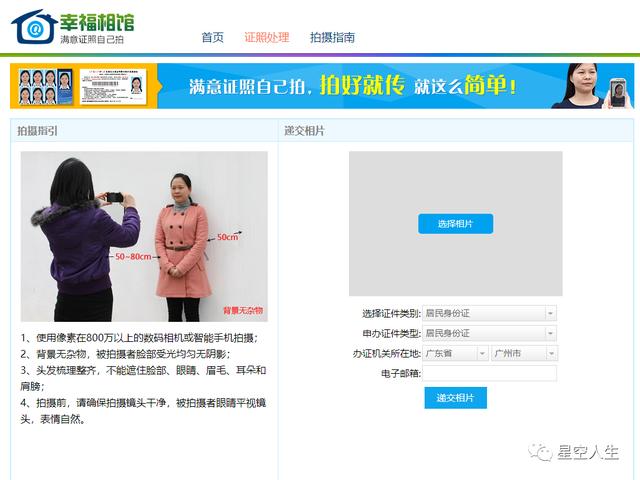The height and width of the screenshot is (480, 640).
Task: Open the 证照处理 navigation tab
Action: point(266,38)
